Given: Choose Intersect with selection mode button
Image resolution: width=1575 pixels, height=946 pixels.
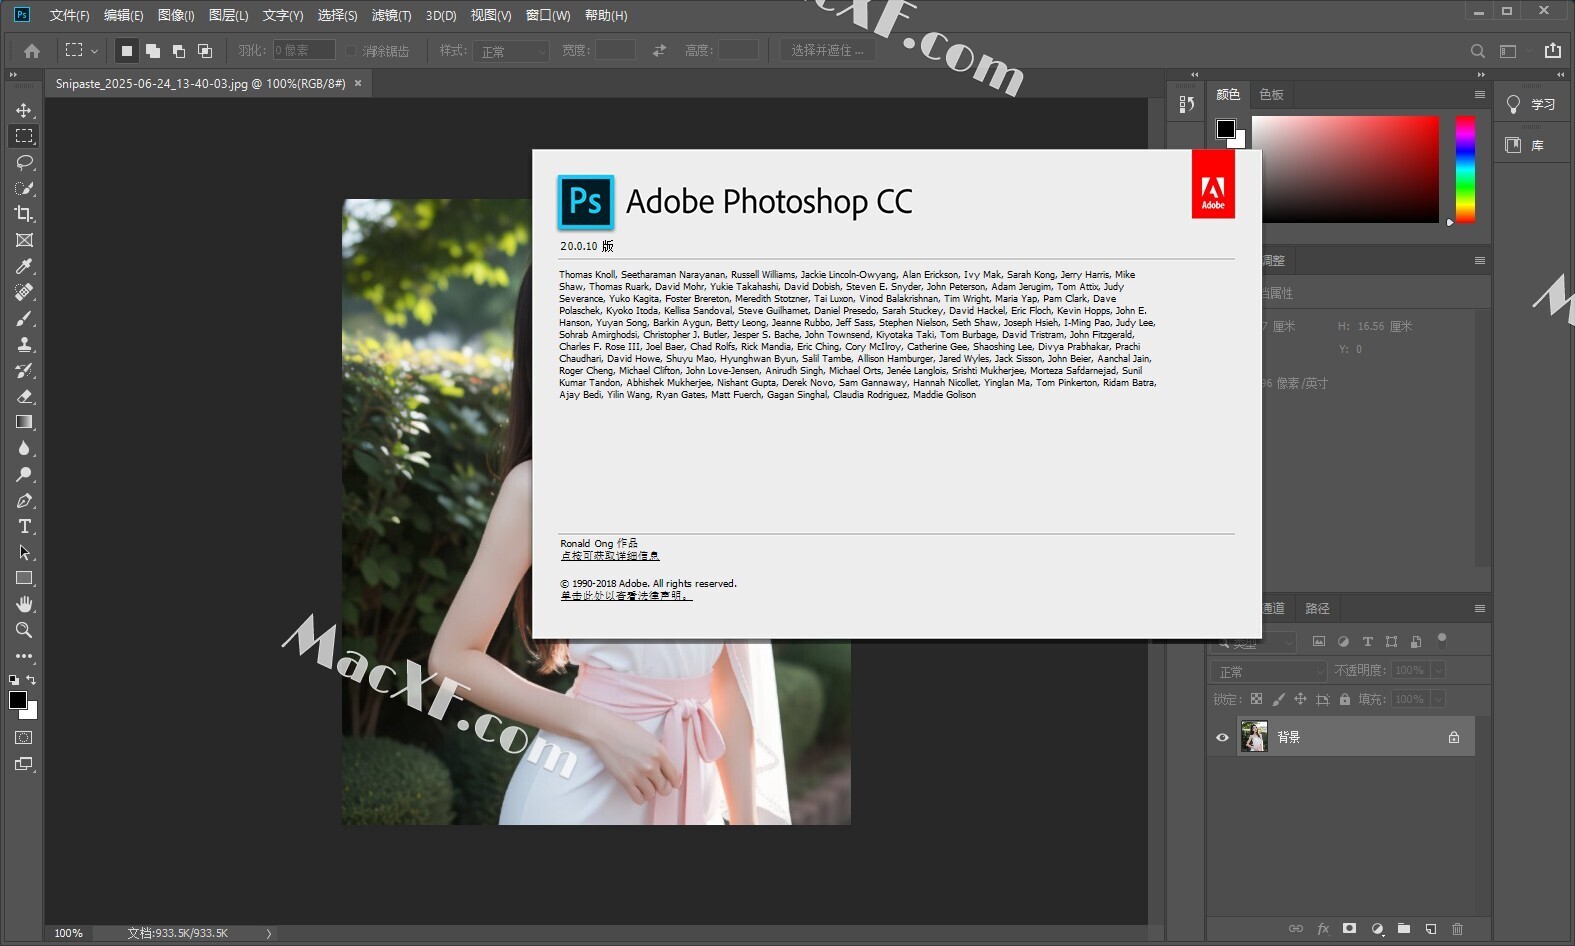Looking at the screenshot, I should [205, 50].
